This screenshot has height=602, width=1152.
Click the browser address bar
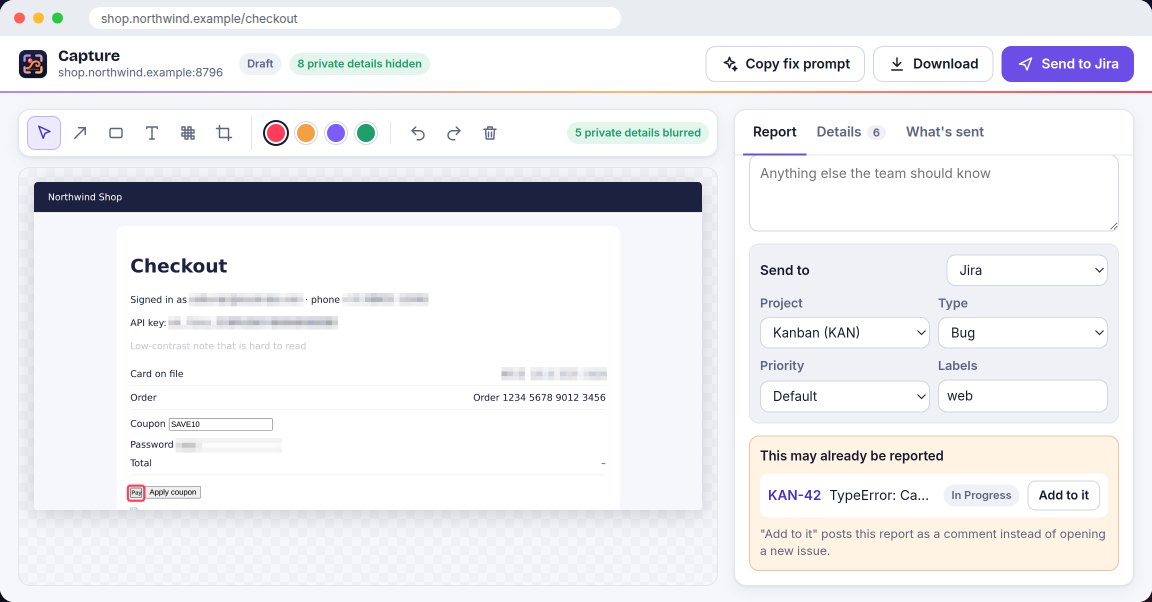(x=355, y=18)
